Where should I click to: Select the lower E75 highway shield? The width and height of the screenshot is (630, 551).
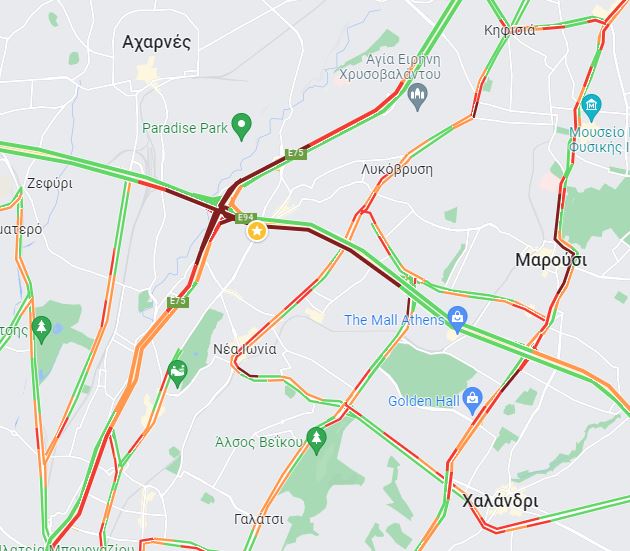(178, 301)
